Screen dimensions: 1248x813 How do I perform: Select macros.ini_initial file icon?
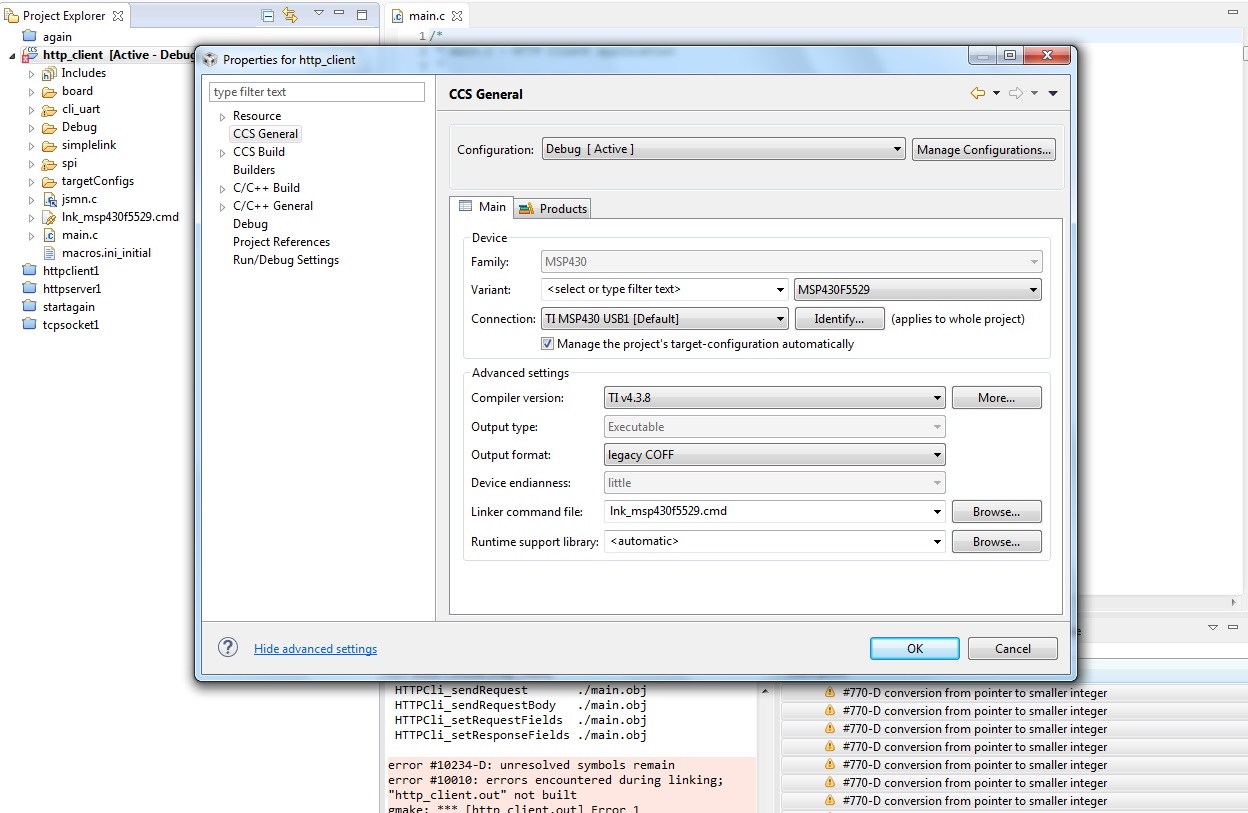(48, 253)
